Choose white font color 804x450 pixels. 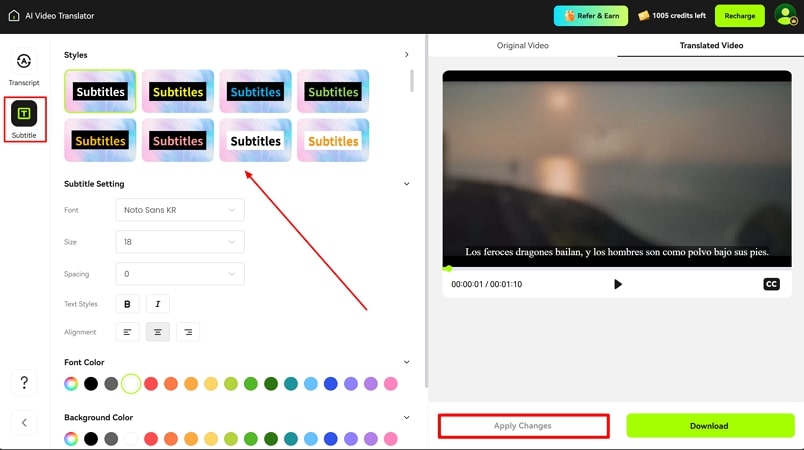click(x=131, y=383)
